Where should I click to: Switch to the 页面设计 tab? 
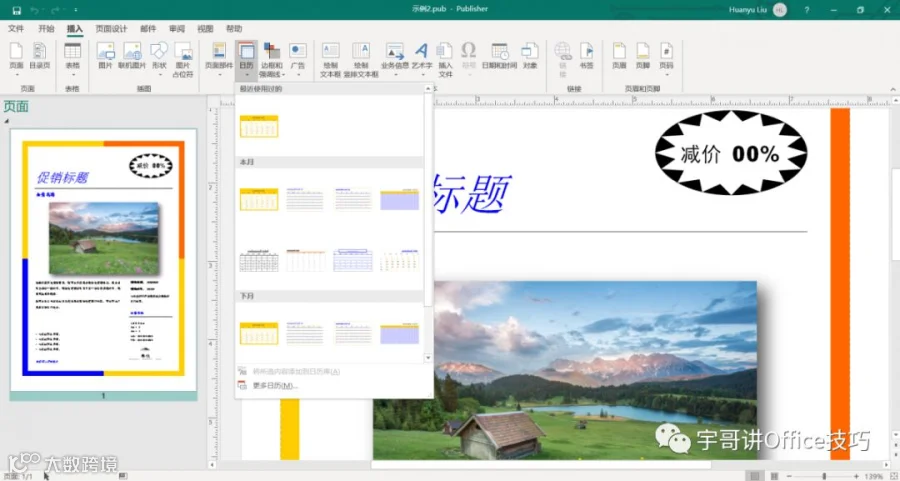[x=111, y=29]
